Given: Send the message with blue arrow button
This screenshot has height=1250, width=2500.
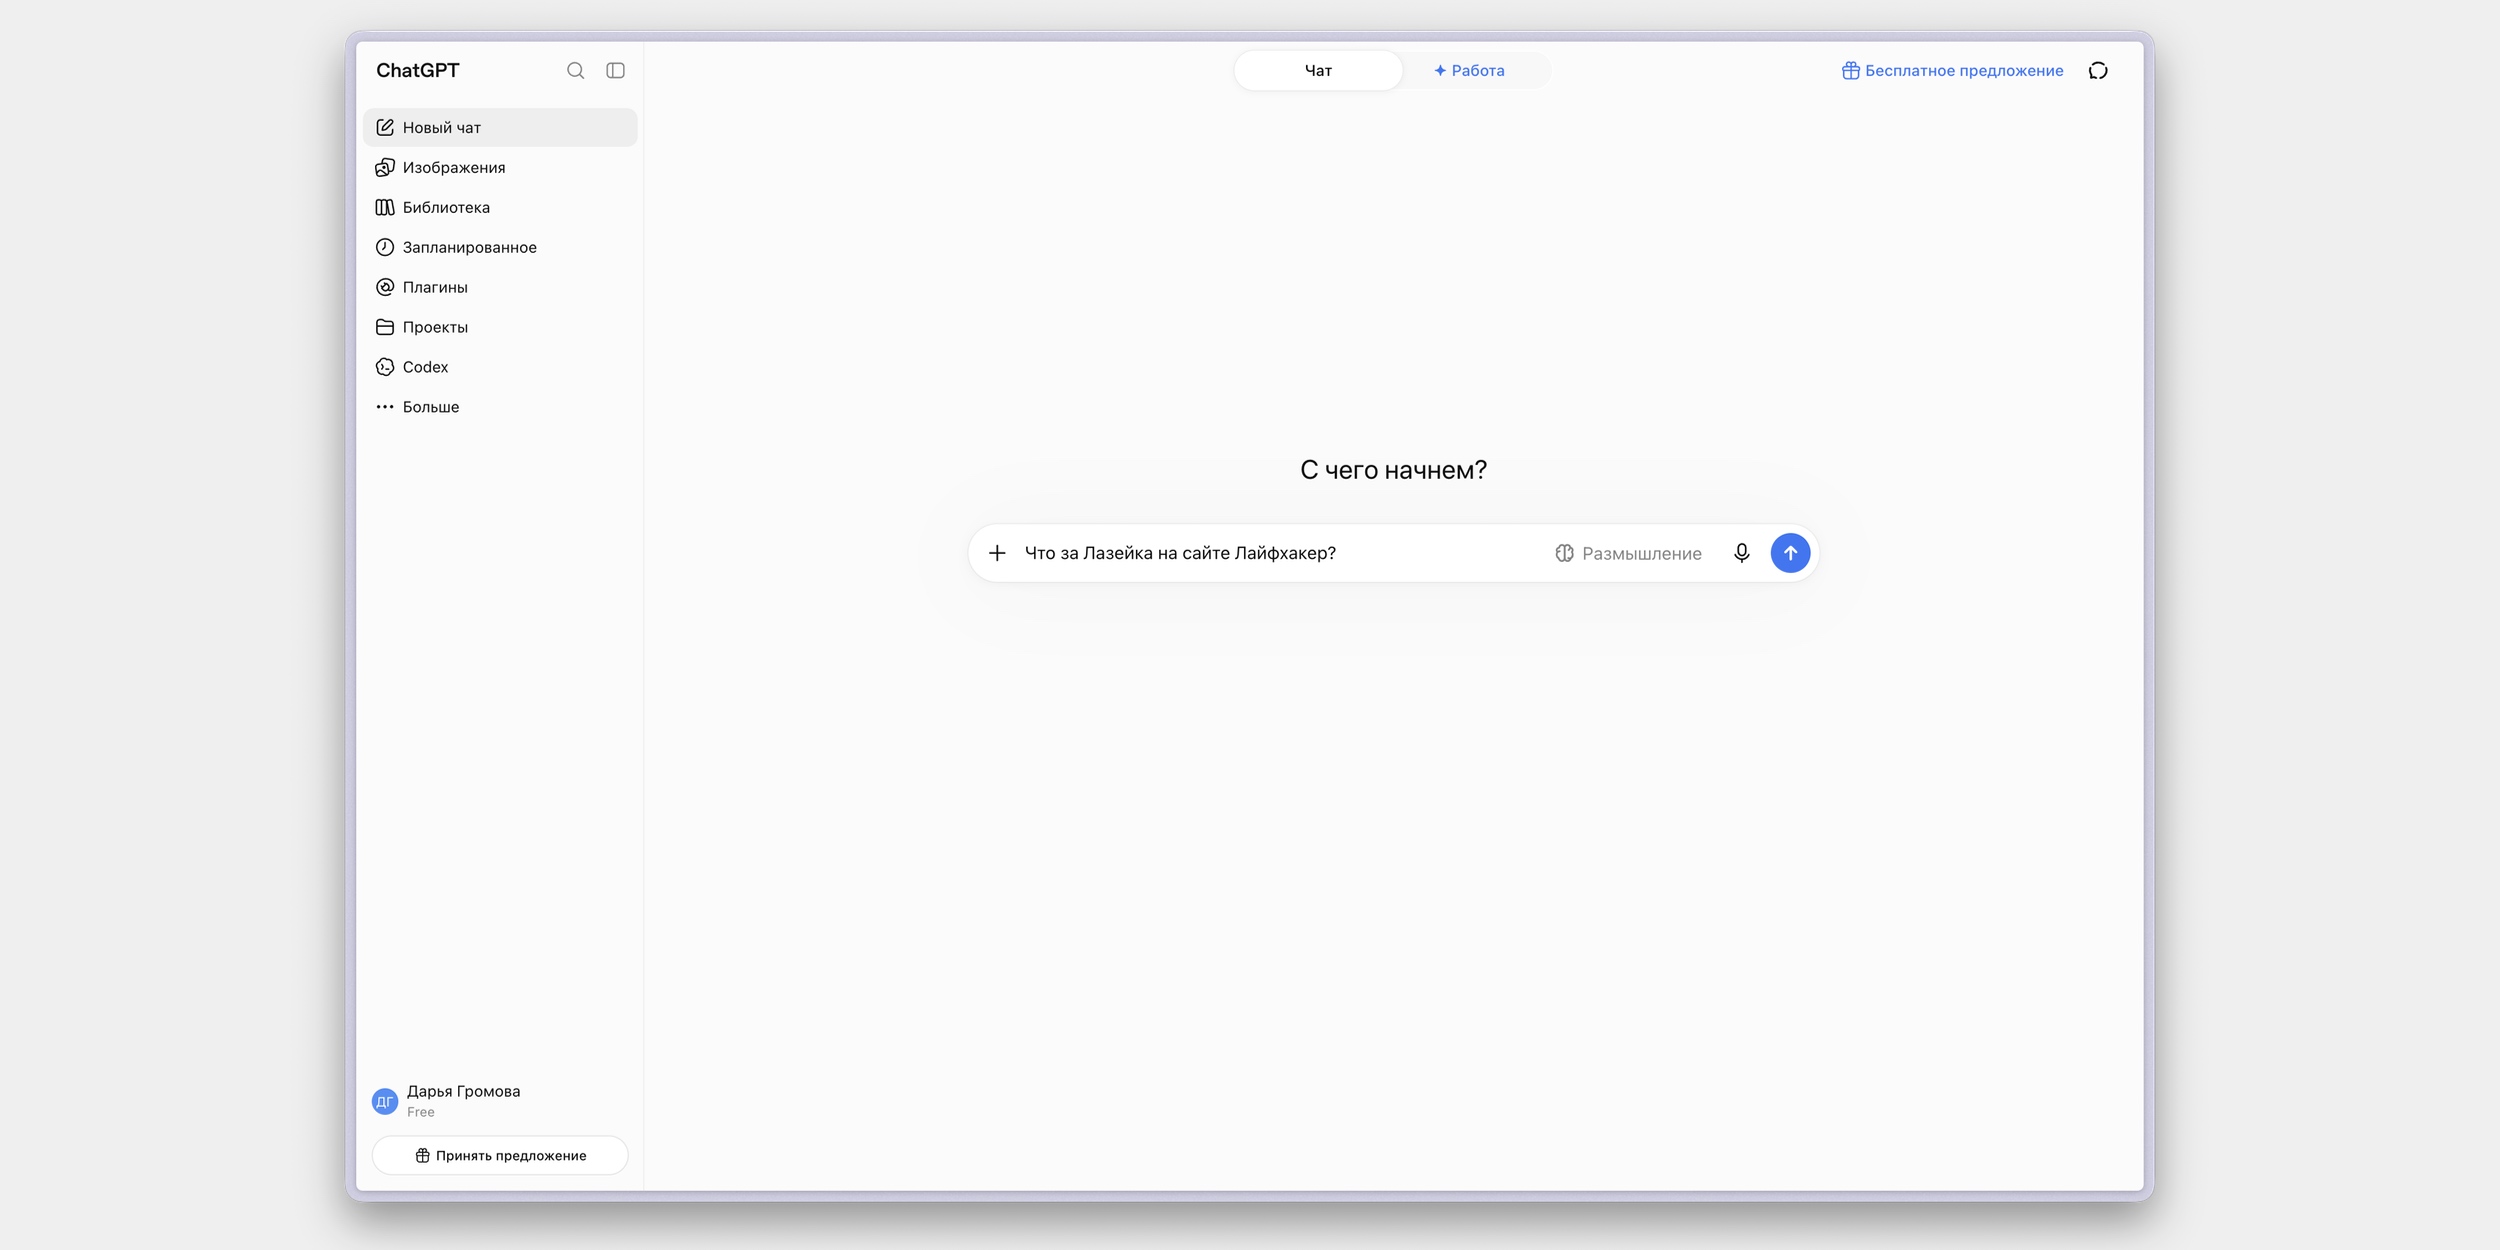Looking at the screenshot, I should (x=1790, y=553).
